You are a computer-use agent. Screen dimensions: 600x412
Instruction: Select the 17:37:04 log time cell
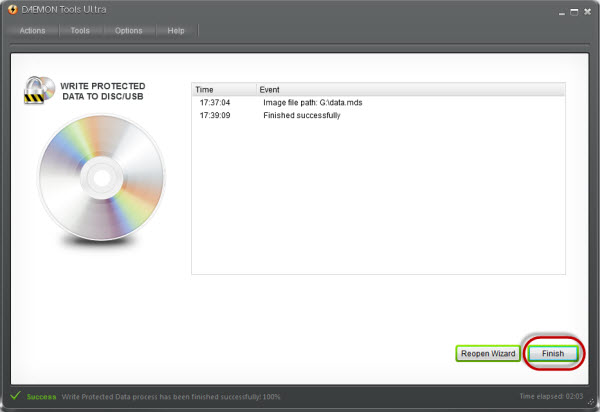point(215,103)
